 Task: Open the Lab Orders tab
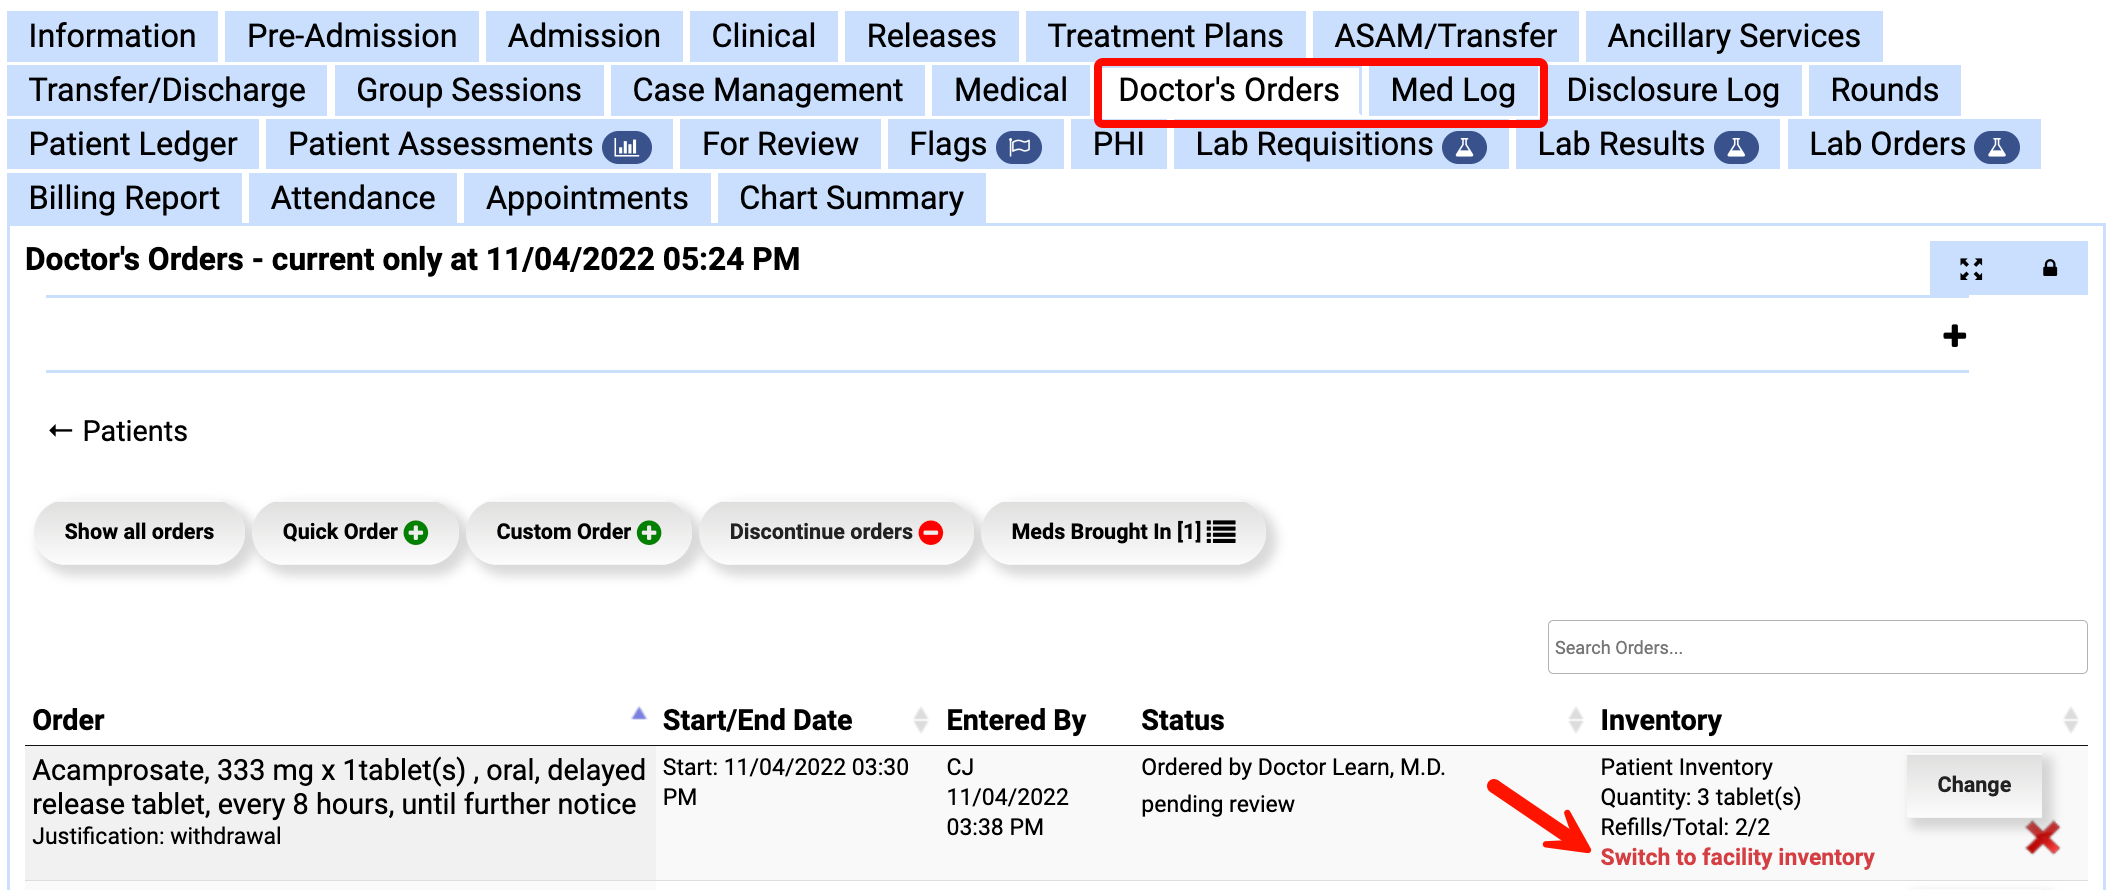pyautogui.click(x=1912, y=145)
